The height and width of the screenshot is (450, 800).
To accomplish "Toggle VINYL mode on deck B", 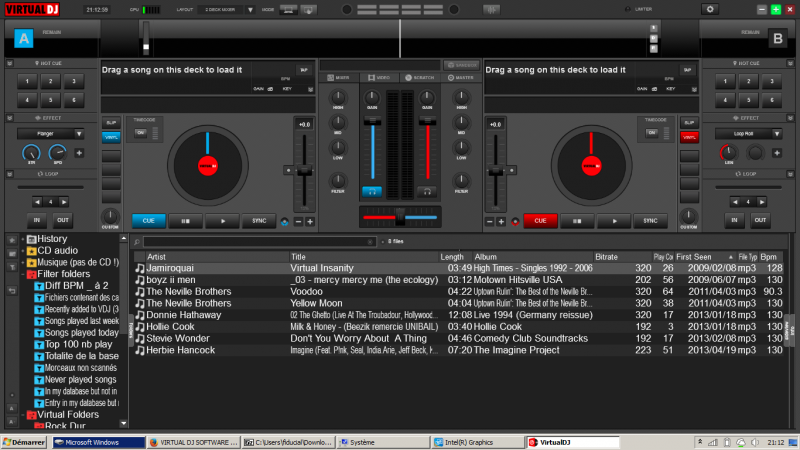I will click(689, 137).
